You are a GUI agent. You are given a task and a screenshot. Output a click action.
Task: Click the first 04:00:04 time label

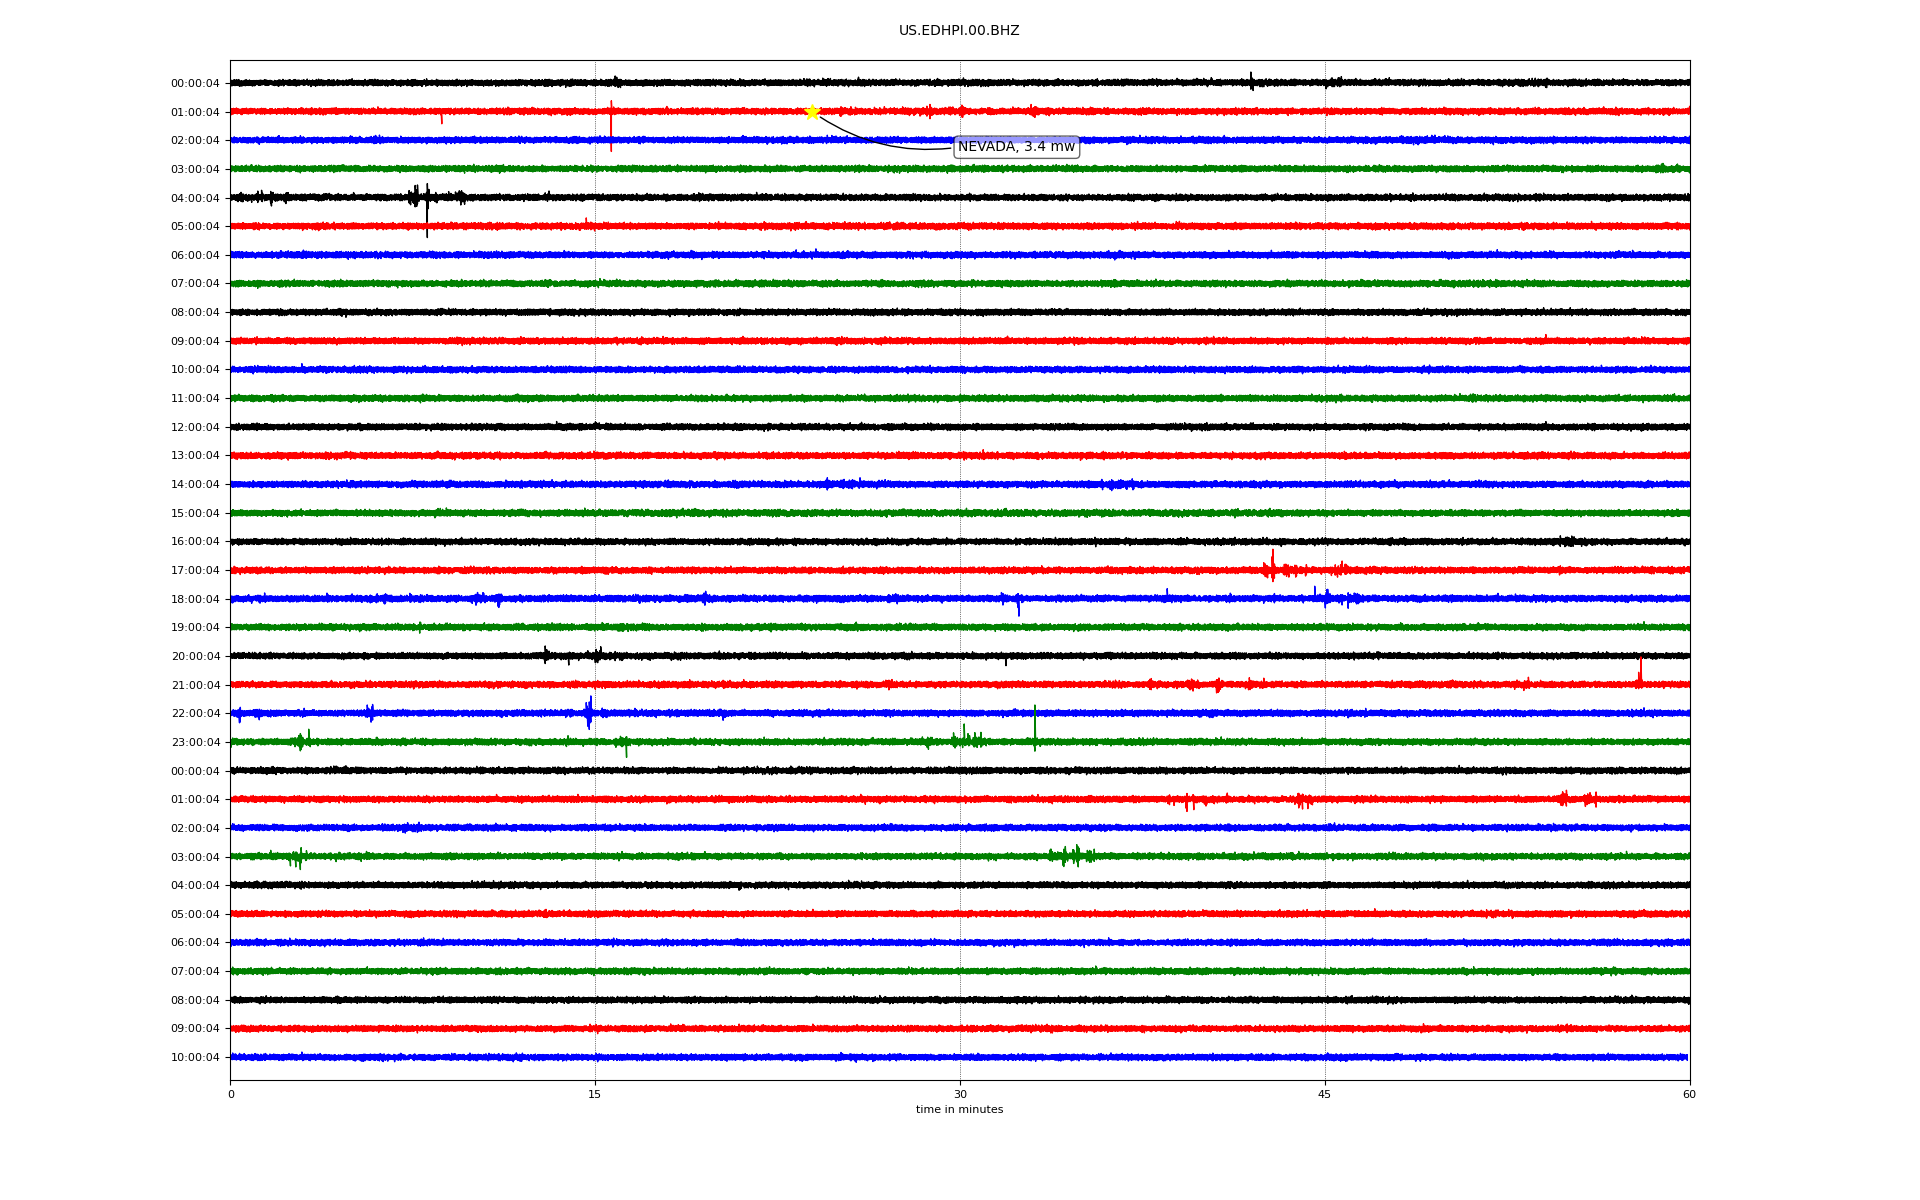click(x=195, y=198)
